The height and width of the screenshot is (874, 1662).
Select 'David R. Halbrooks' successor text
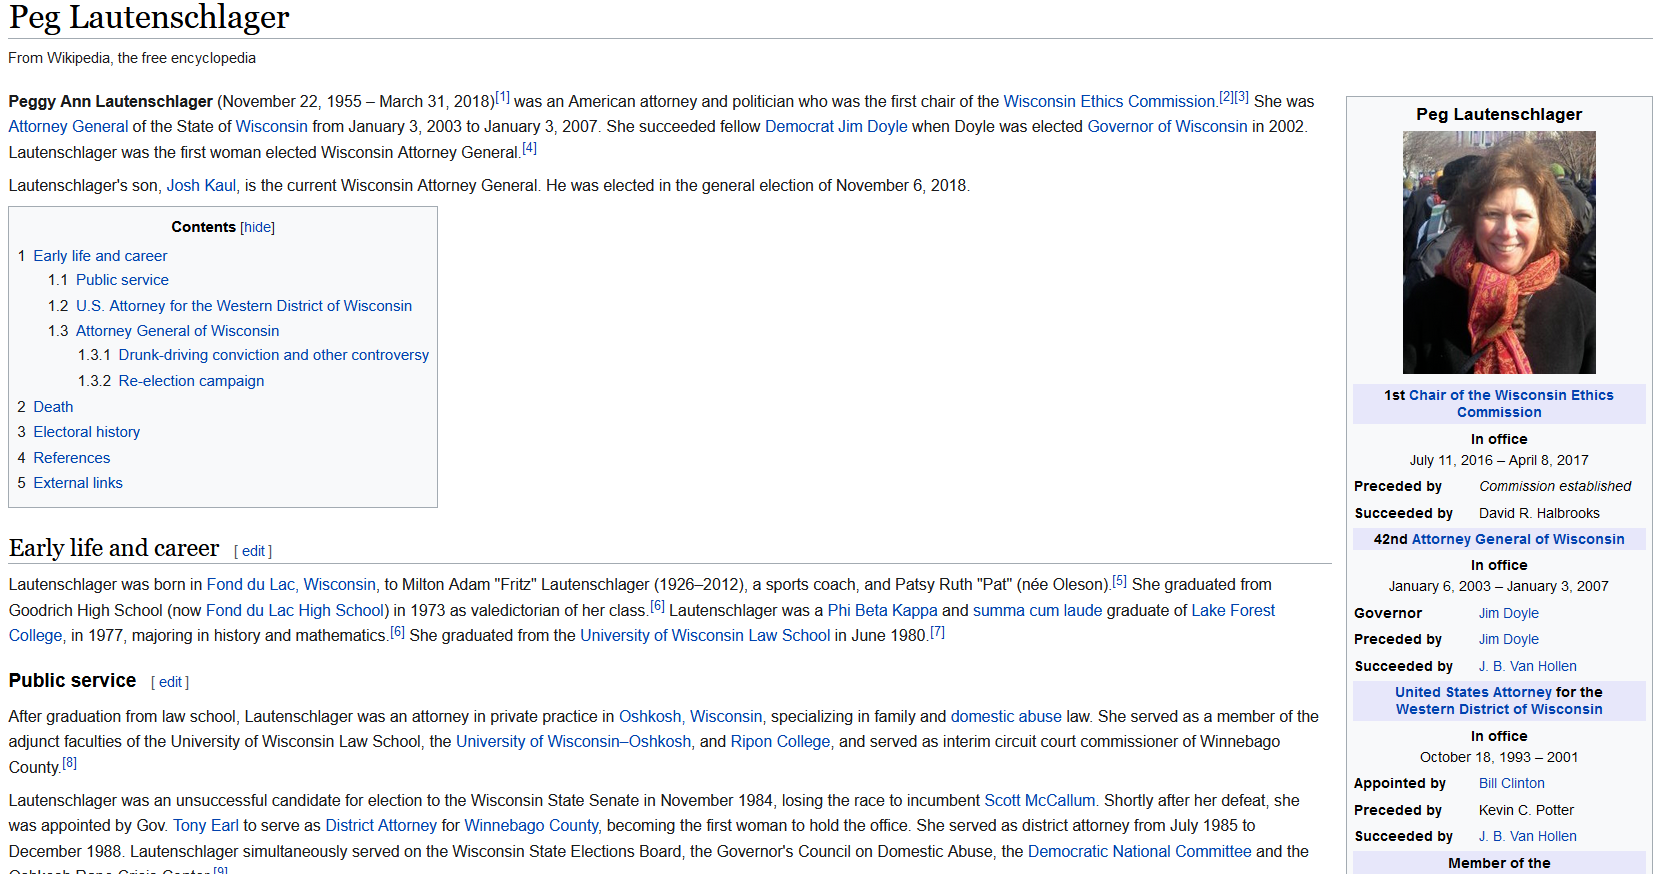tap(1539, 513)
